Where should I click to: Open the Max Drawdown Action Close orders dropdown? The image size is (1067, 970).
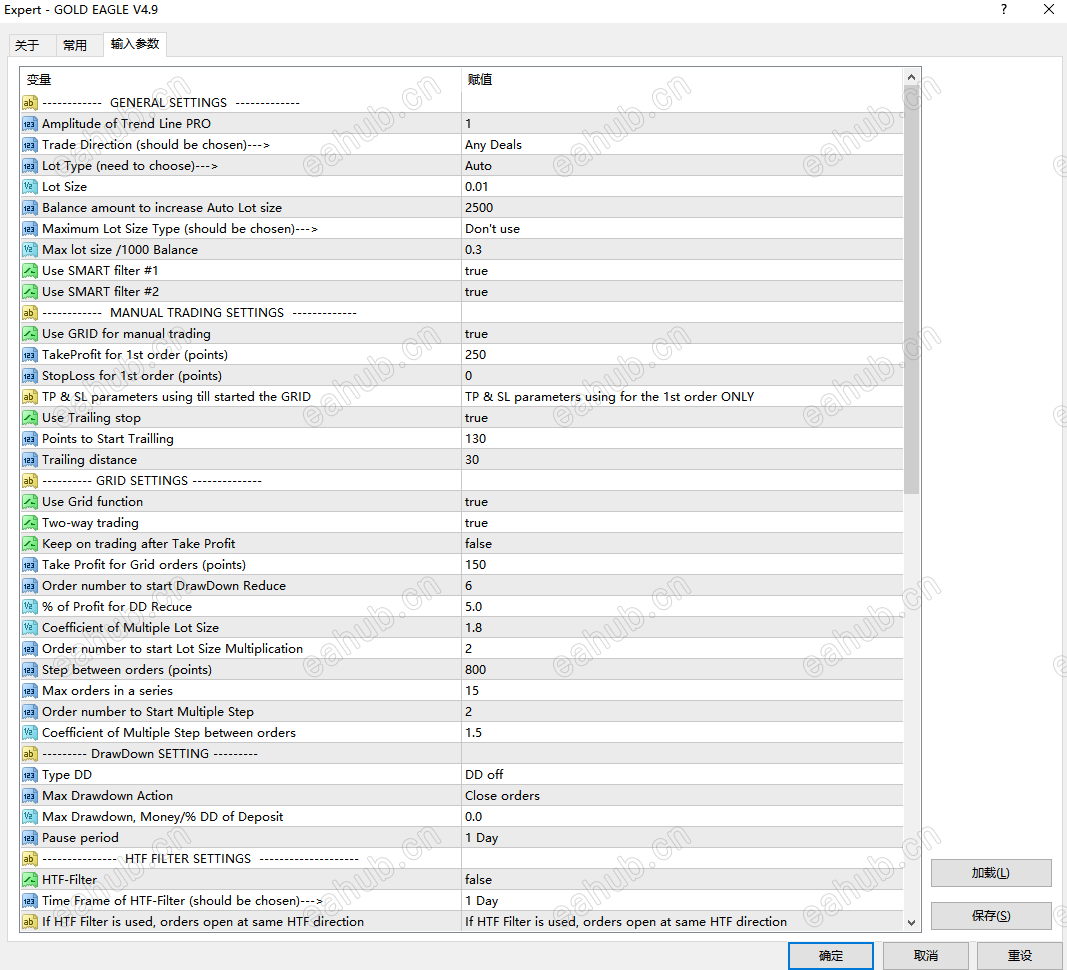click(x=683, y=796)
